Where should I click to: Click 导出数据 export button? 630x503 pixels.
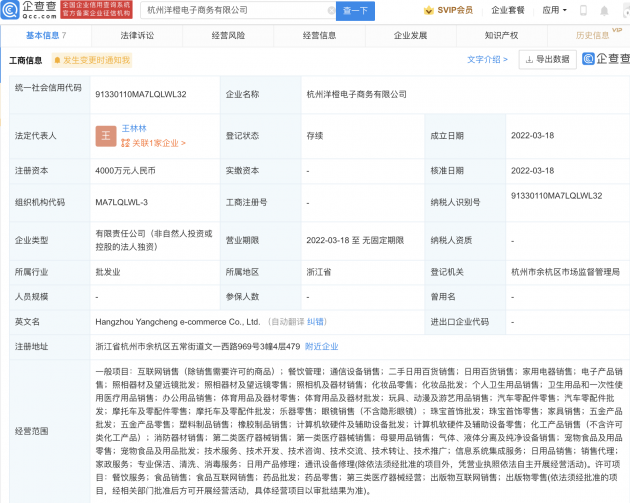[x=548, y=59]
